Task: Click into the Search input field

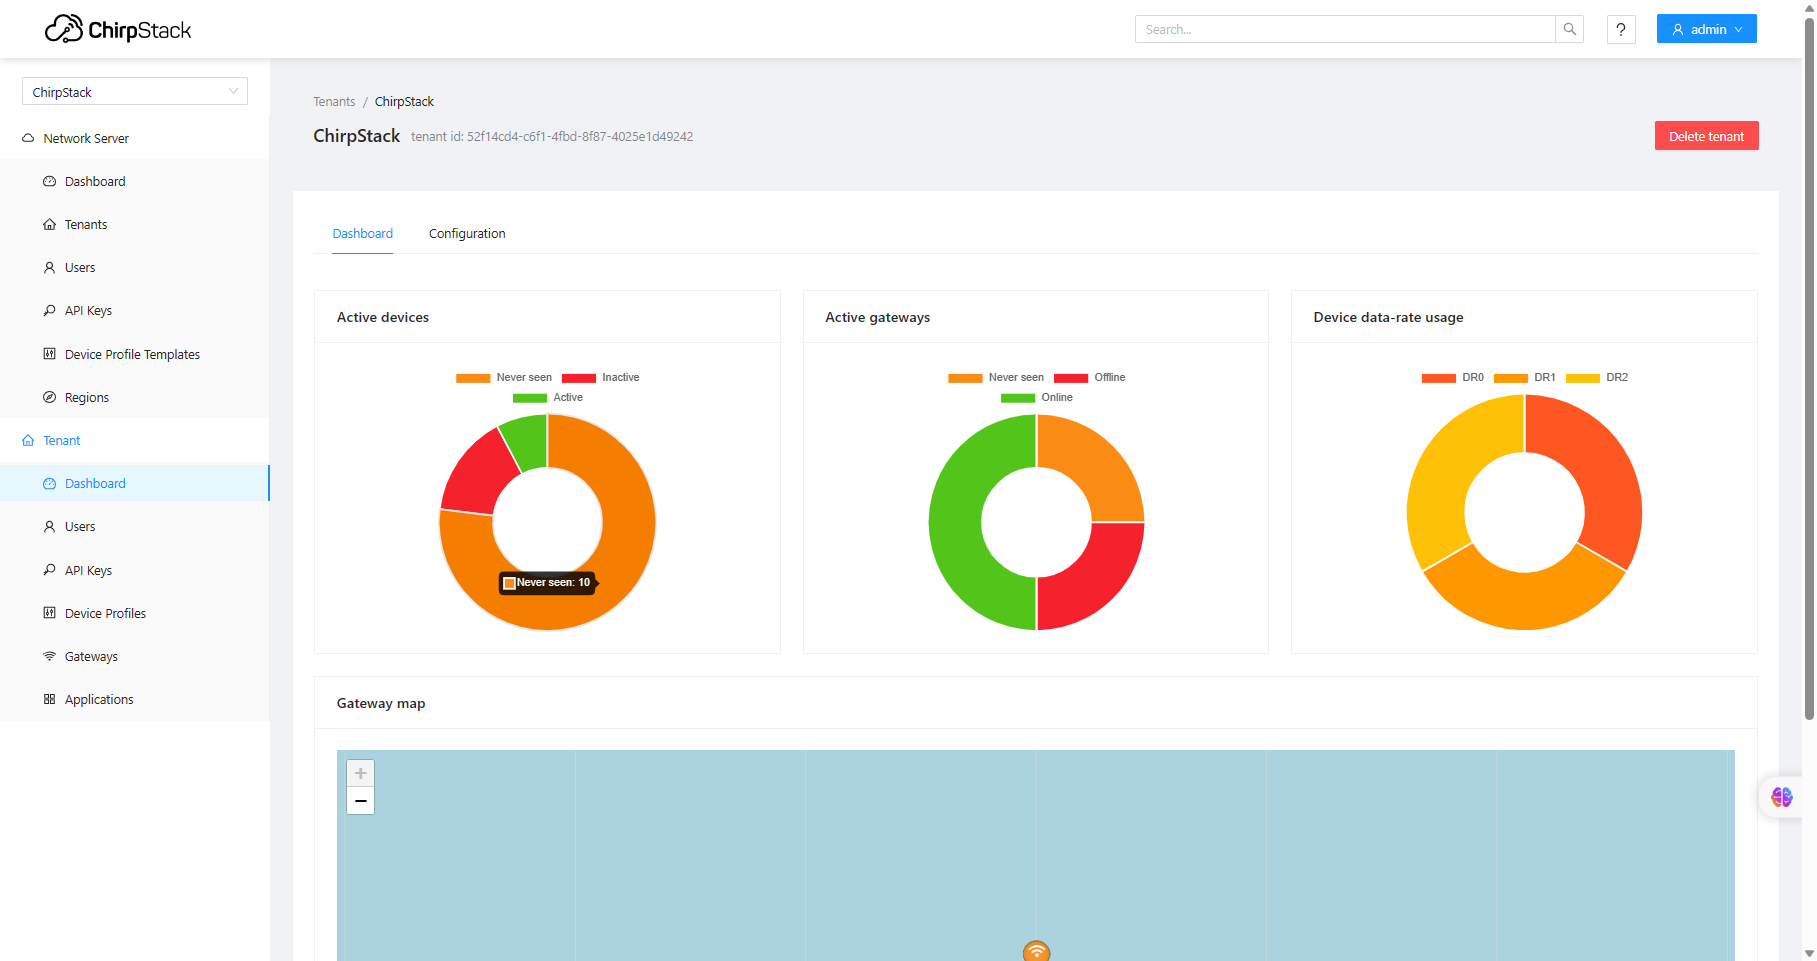Action: point(1345,29)
